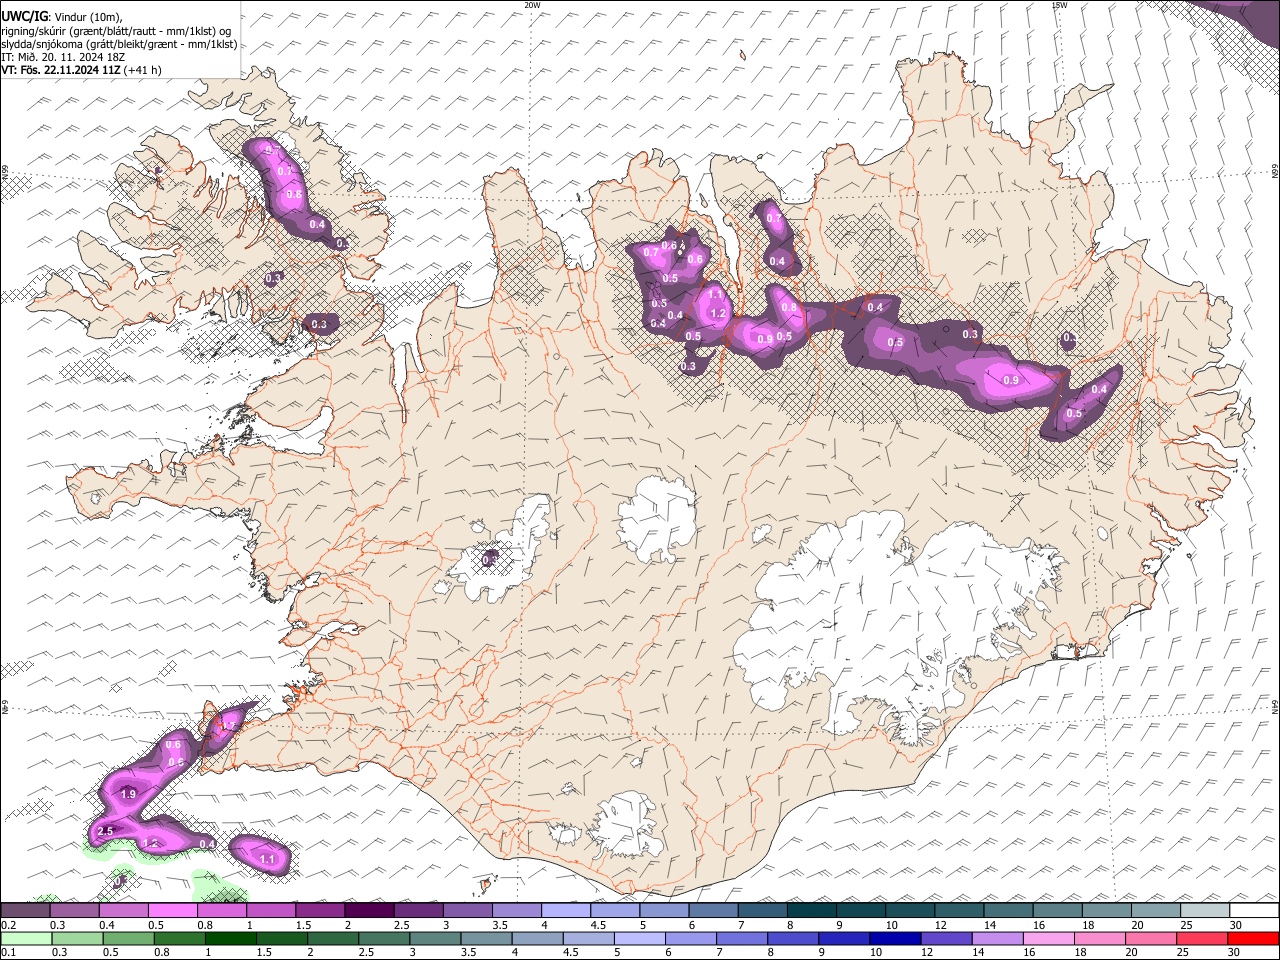Pick the darkest plum swatch starting the top legend row
This screenshot has width=1280, height=960.
[x=25, y=910]
